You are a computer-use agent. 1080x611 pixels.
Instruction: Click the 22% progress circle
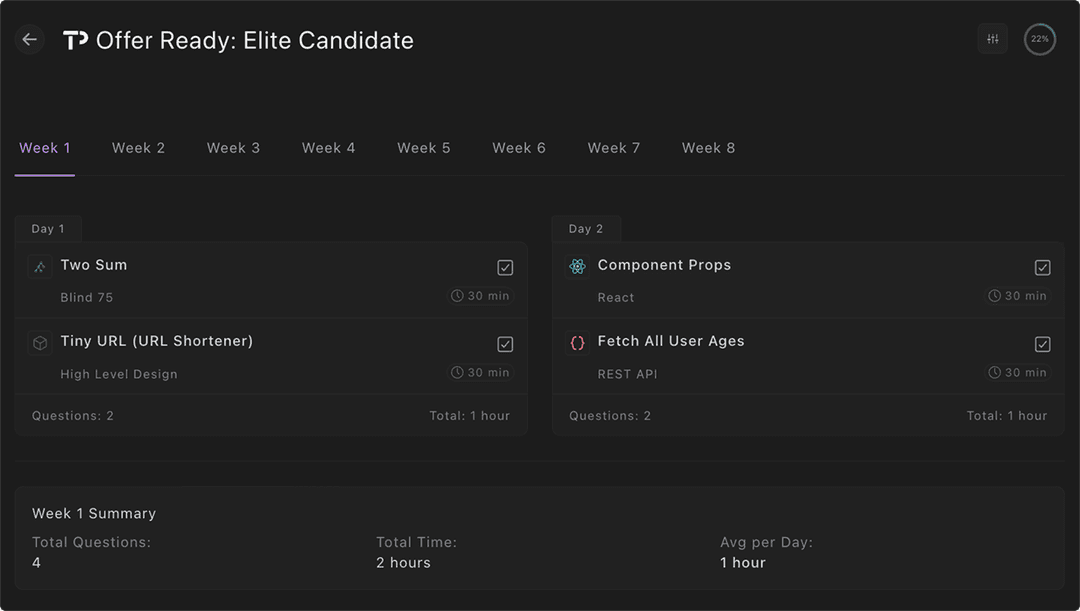pyautogui.click(x=1040, y=39)
